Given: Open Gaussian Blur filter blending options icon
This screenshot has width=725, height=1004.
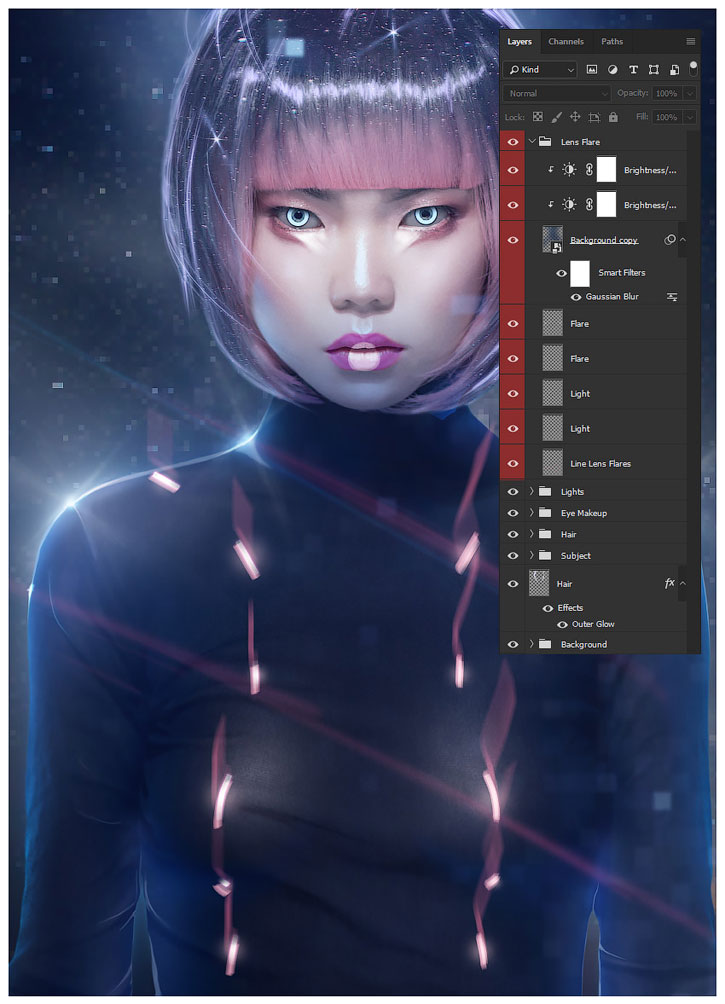Looking at the screenshot, I should click(x=672, y=297).
